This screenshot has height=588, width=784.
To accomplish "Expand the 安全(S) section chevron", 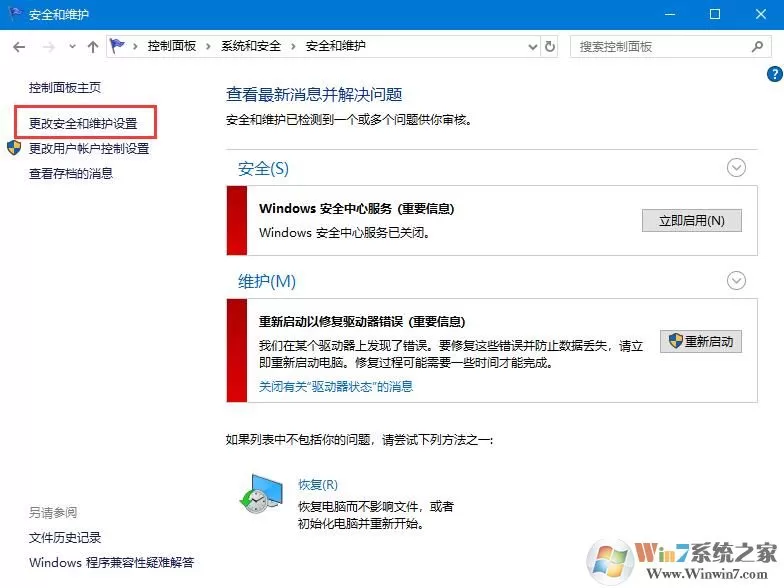I will tap(736, 168).
